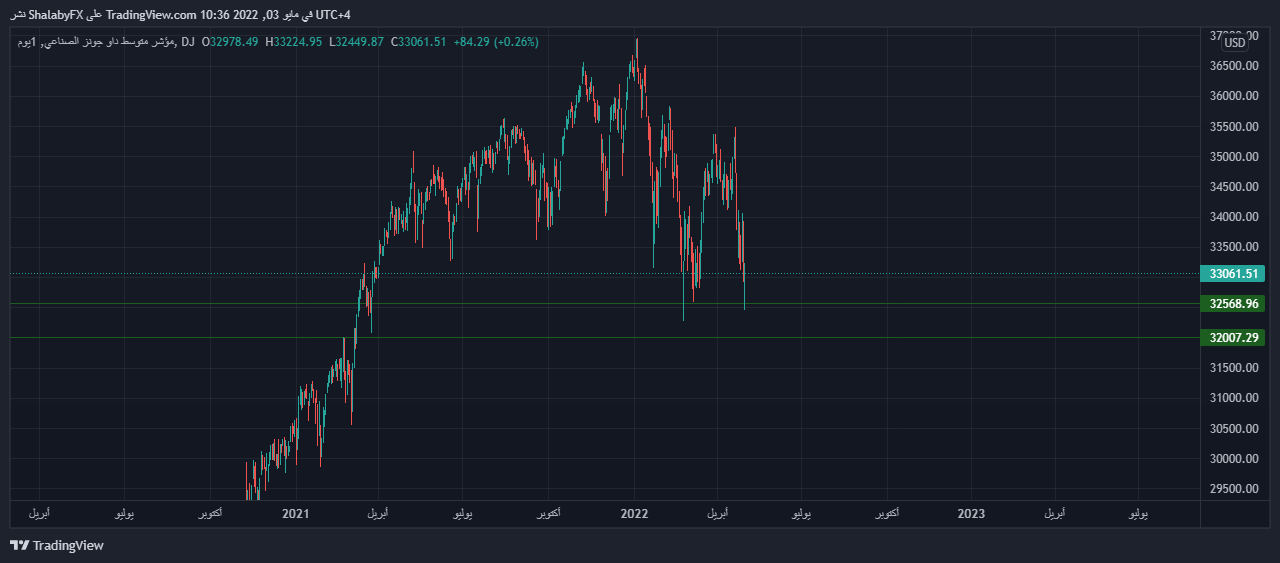The height and width of the screenshot is (563, 1280).
Task: Click the low value L32449.87
Action: pyautogui.click(x=357, y=42)
